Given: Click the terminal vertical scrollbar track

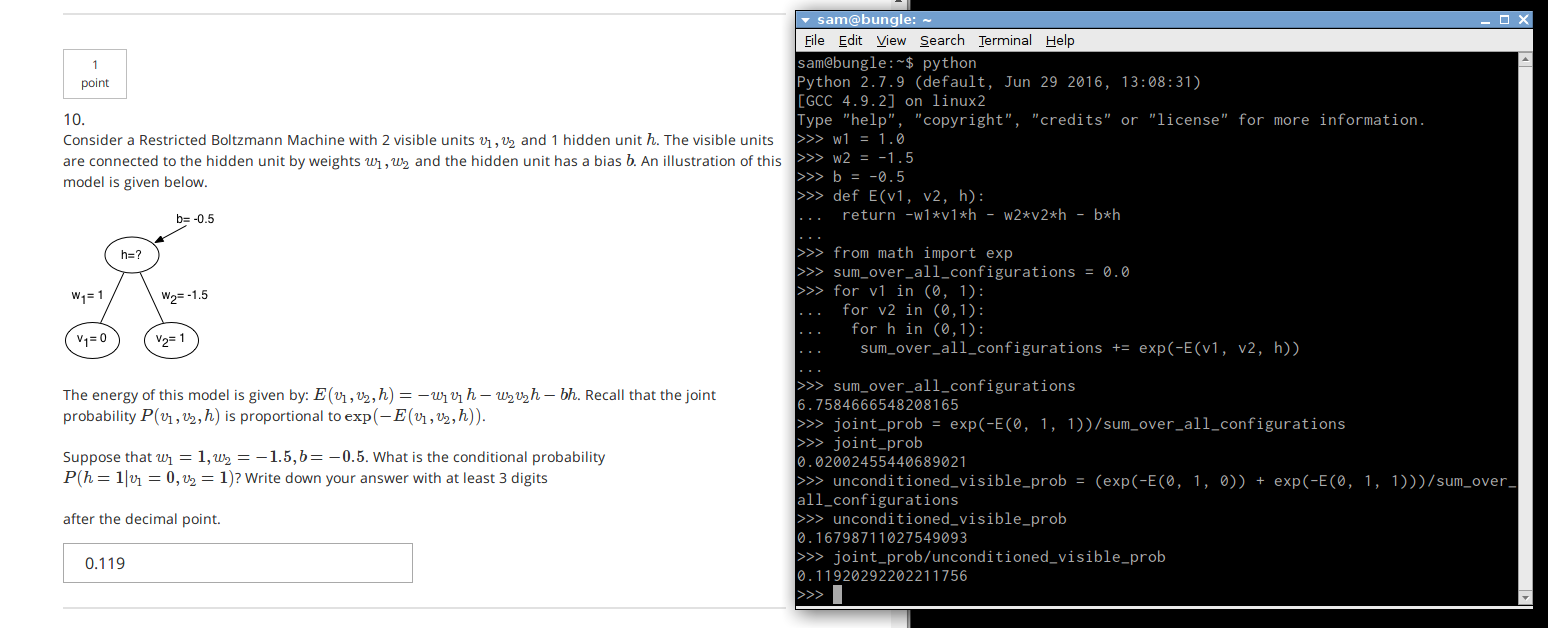Looking at the screenshot, I should pos(1524,328).
